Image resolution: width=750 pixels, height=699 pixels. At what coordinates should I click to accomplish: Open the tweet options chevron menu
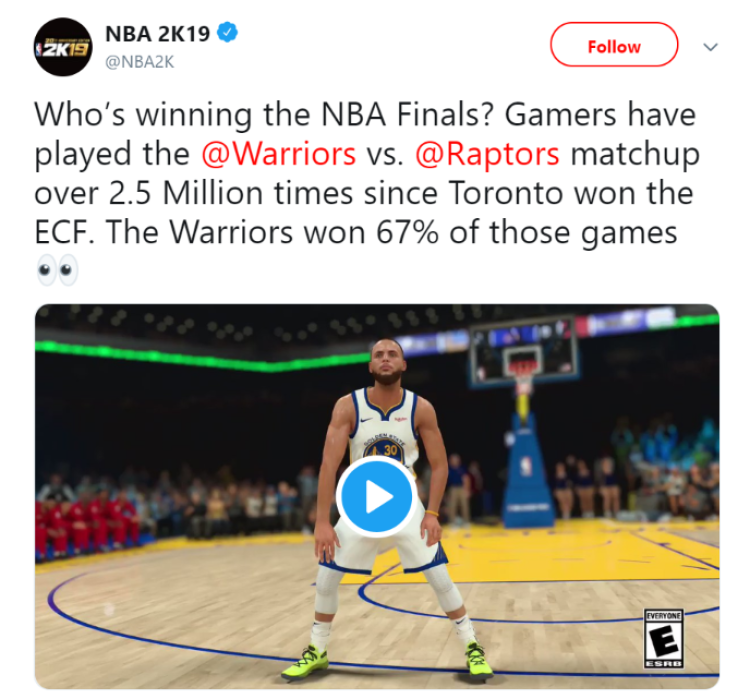click(x=711, y=47)
